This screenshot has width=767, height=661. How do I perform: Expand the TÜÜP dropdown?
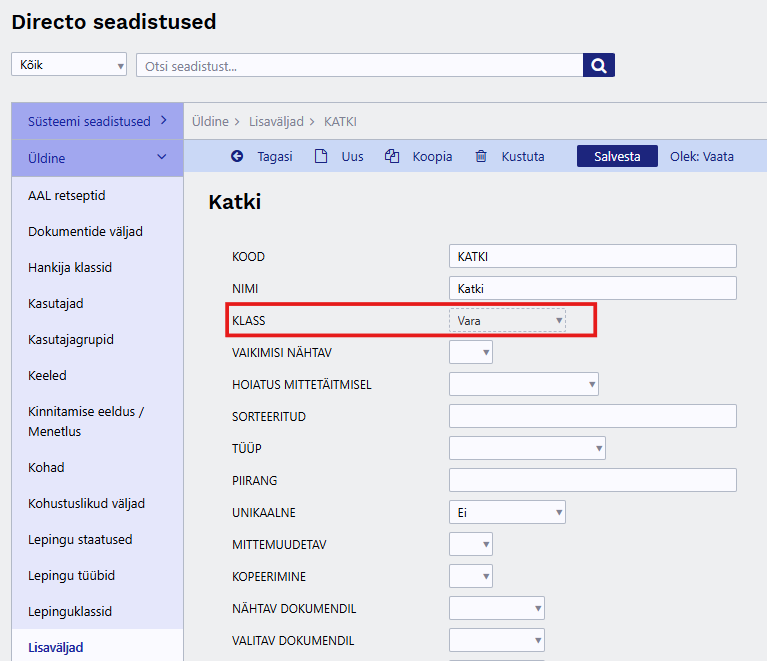tap(527, 448)
